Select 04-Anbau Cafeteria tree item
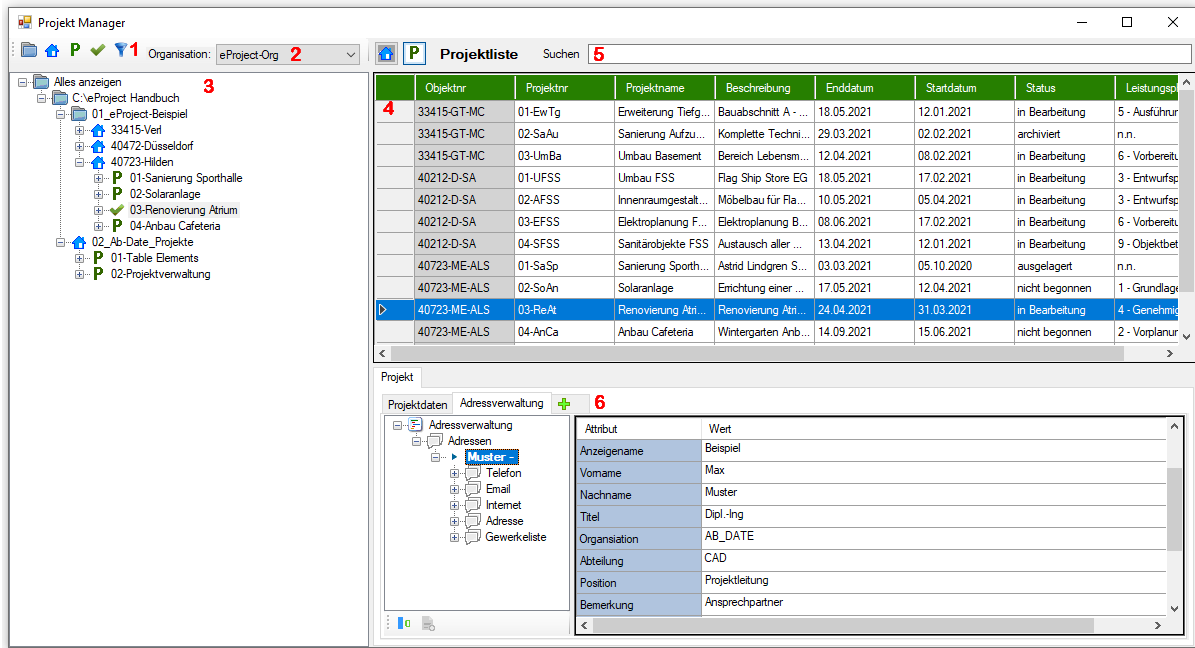 (x=175, y=226)
